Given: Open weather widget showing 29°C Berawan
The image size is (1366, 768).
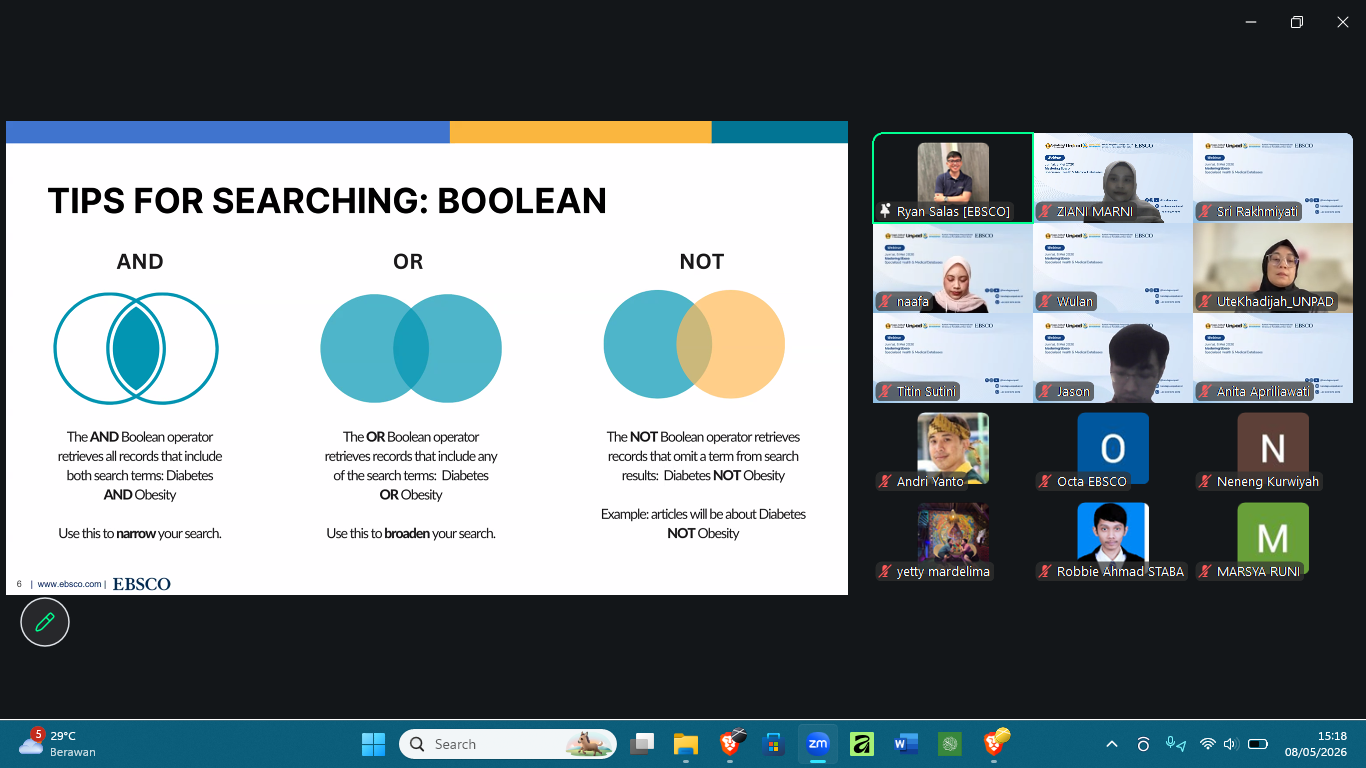Looking at the screenshot, I should 60,744.
